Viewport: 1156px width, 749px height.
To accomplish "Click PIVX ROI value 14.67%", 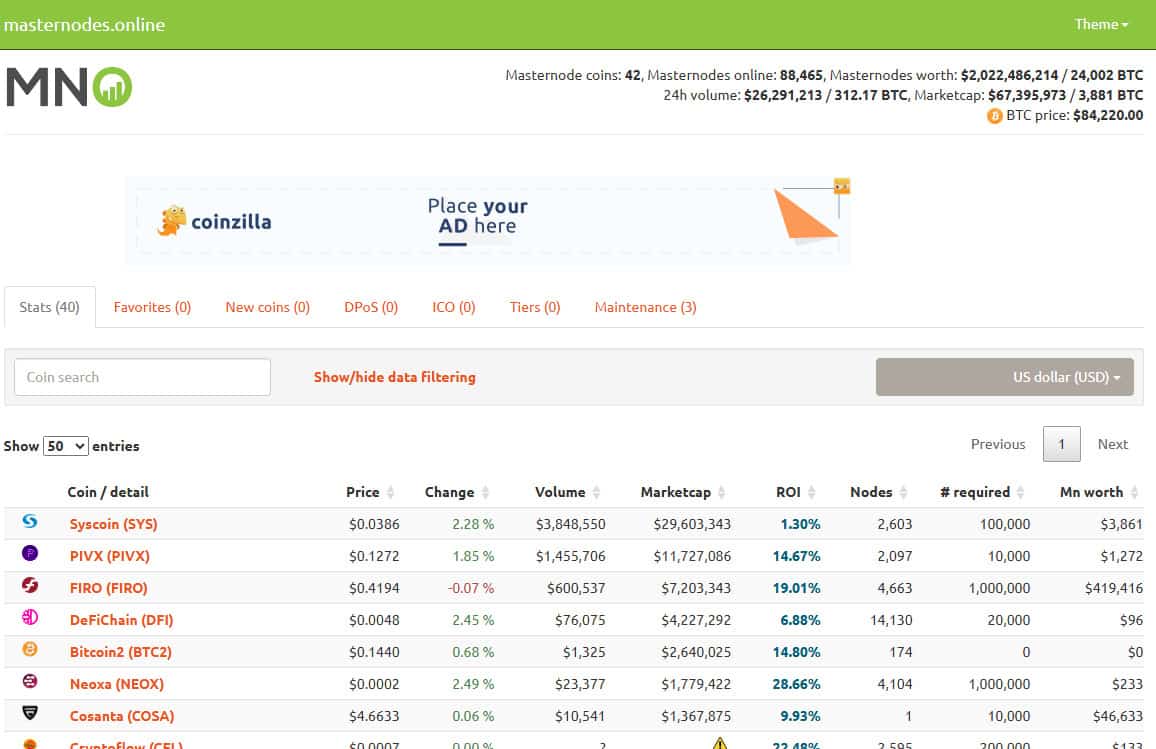I will [x=796, y=556].
